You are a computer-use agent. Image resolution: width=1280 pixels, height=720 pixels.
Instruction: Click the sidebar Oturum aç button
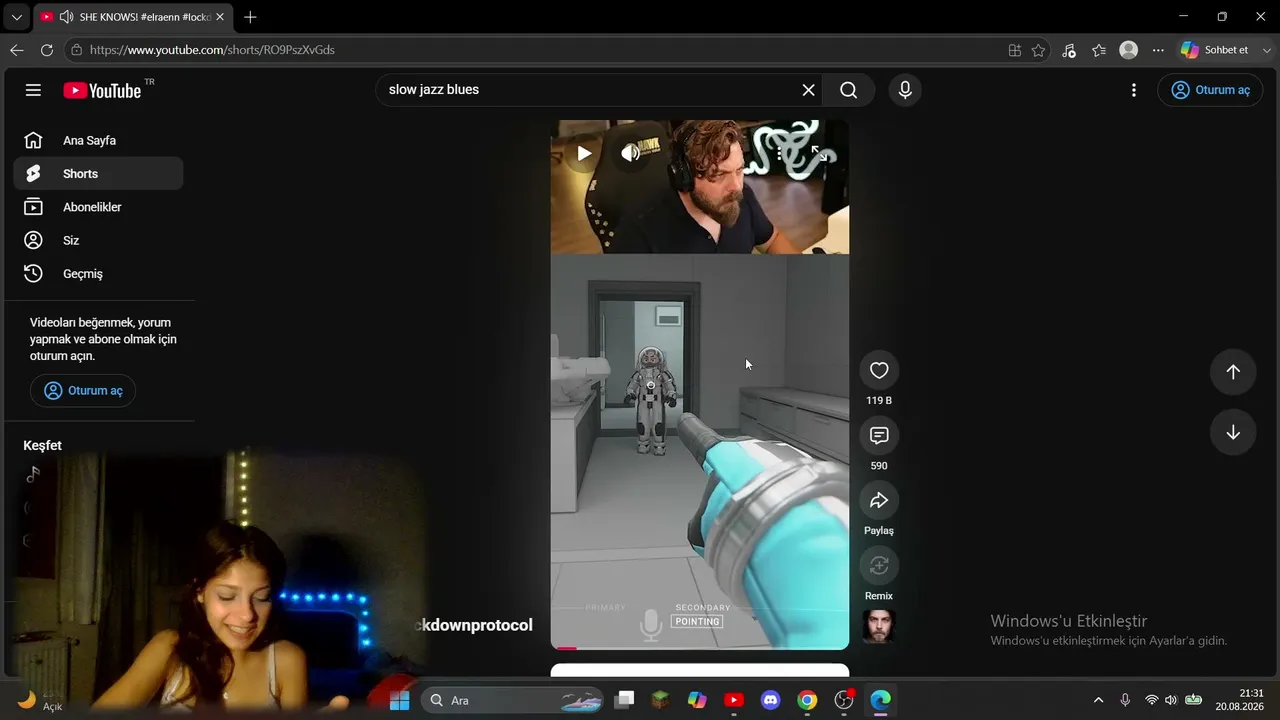pos(83,390)
